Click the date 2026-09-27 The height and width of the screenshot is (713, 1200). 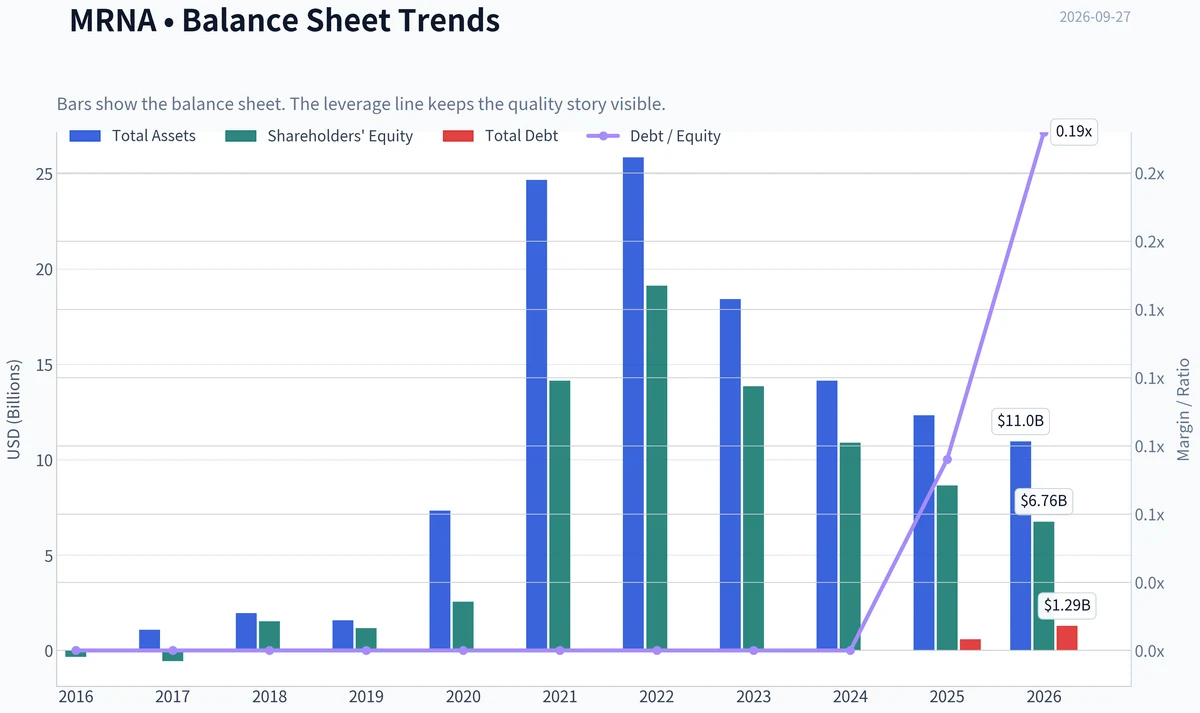(x=1095, y=17)
